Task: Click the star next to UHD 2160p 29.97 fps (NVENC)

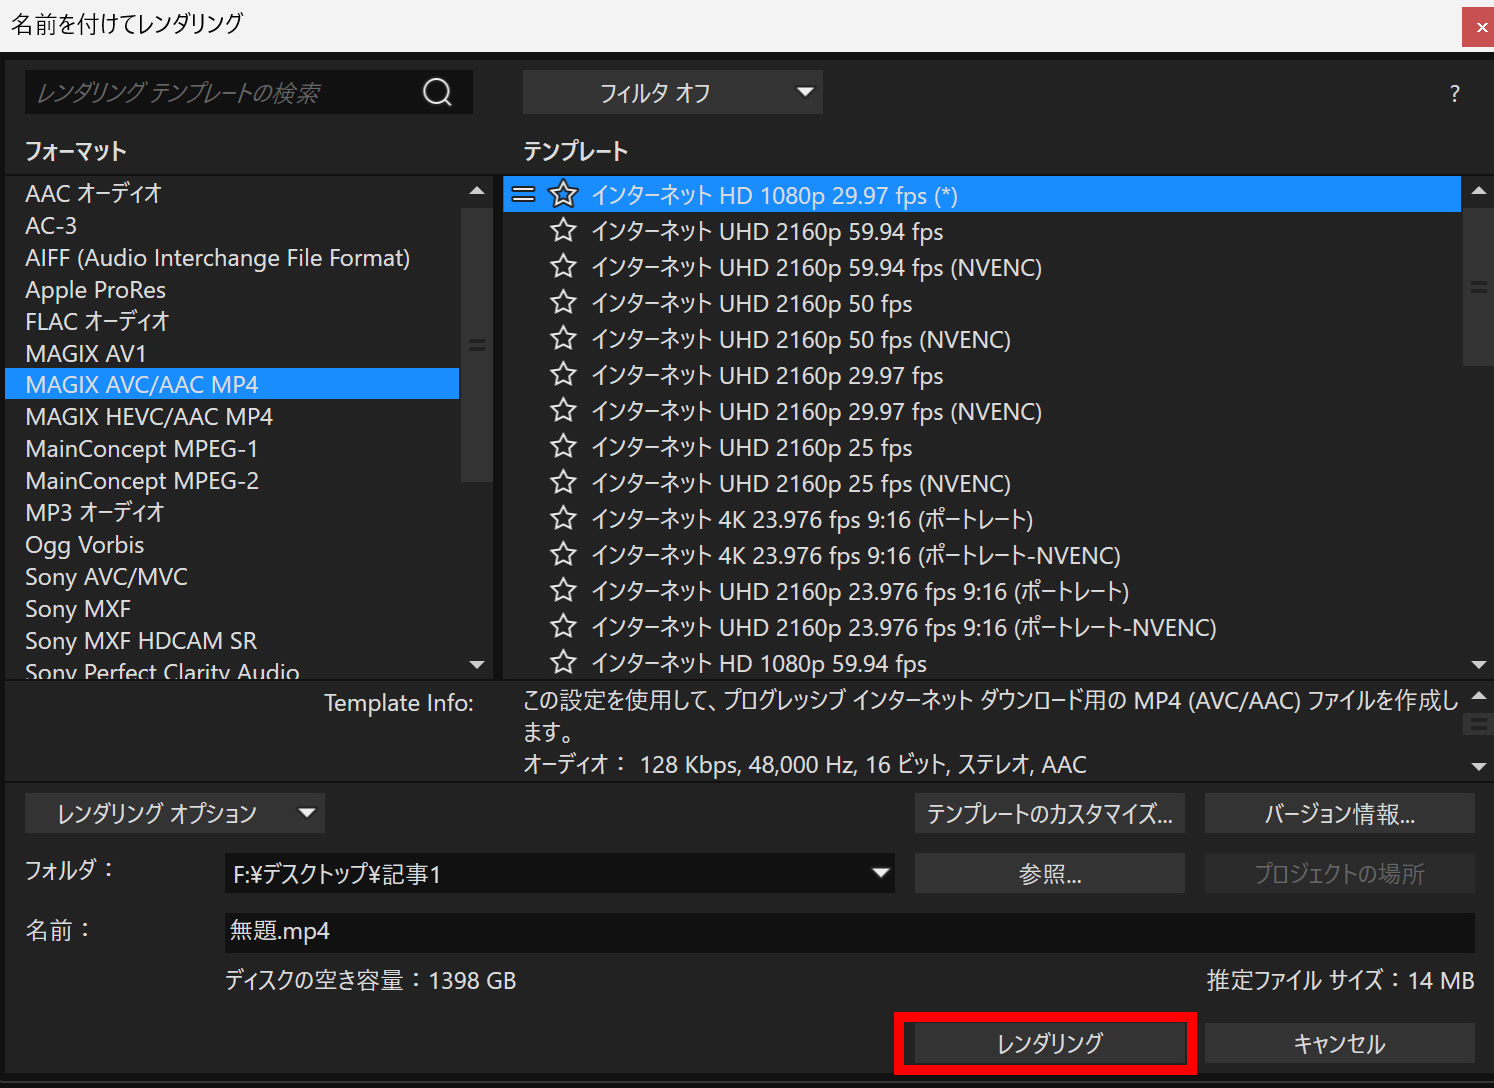Action: [x=563, y=411]
